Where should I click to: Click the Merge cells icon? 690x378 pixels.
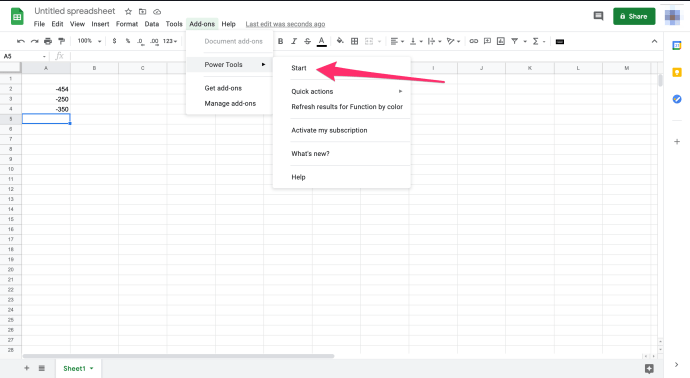(x=369, y=41)
